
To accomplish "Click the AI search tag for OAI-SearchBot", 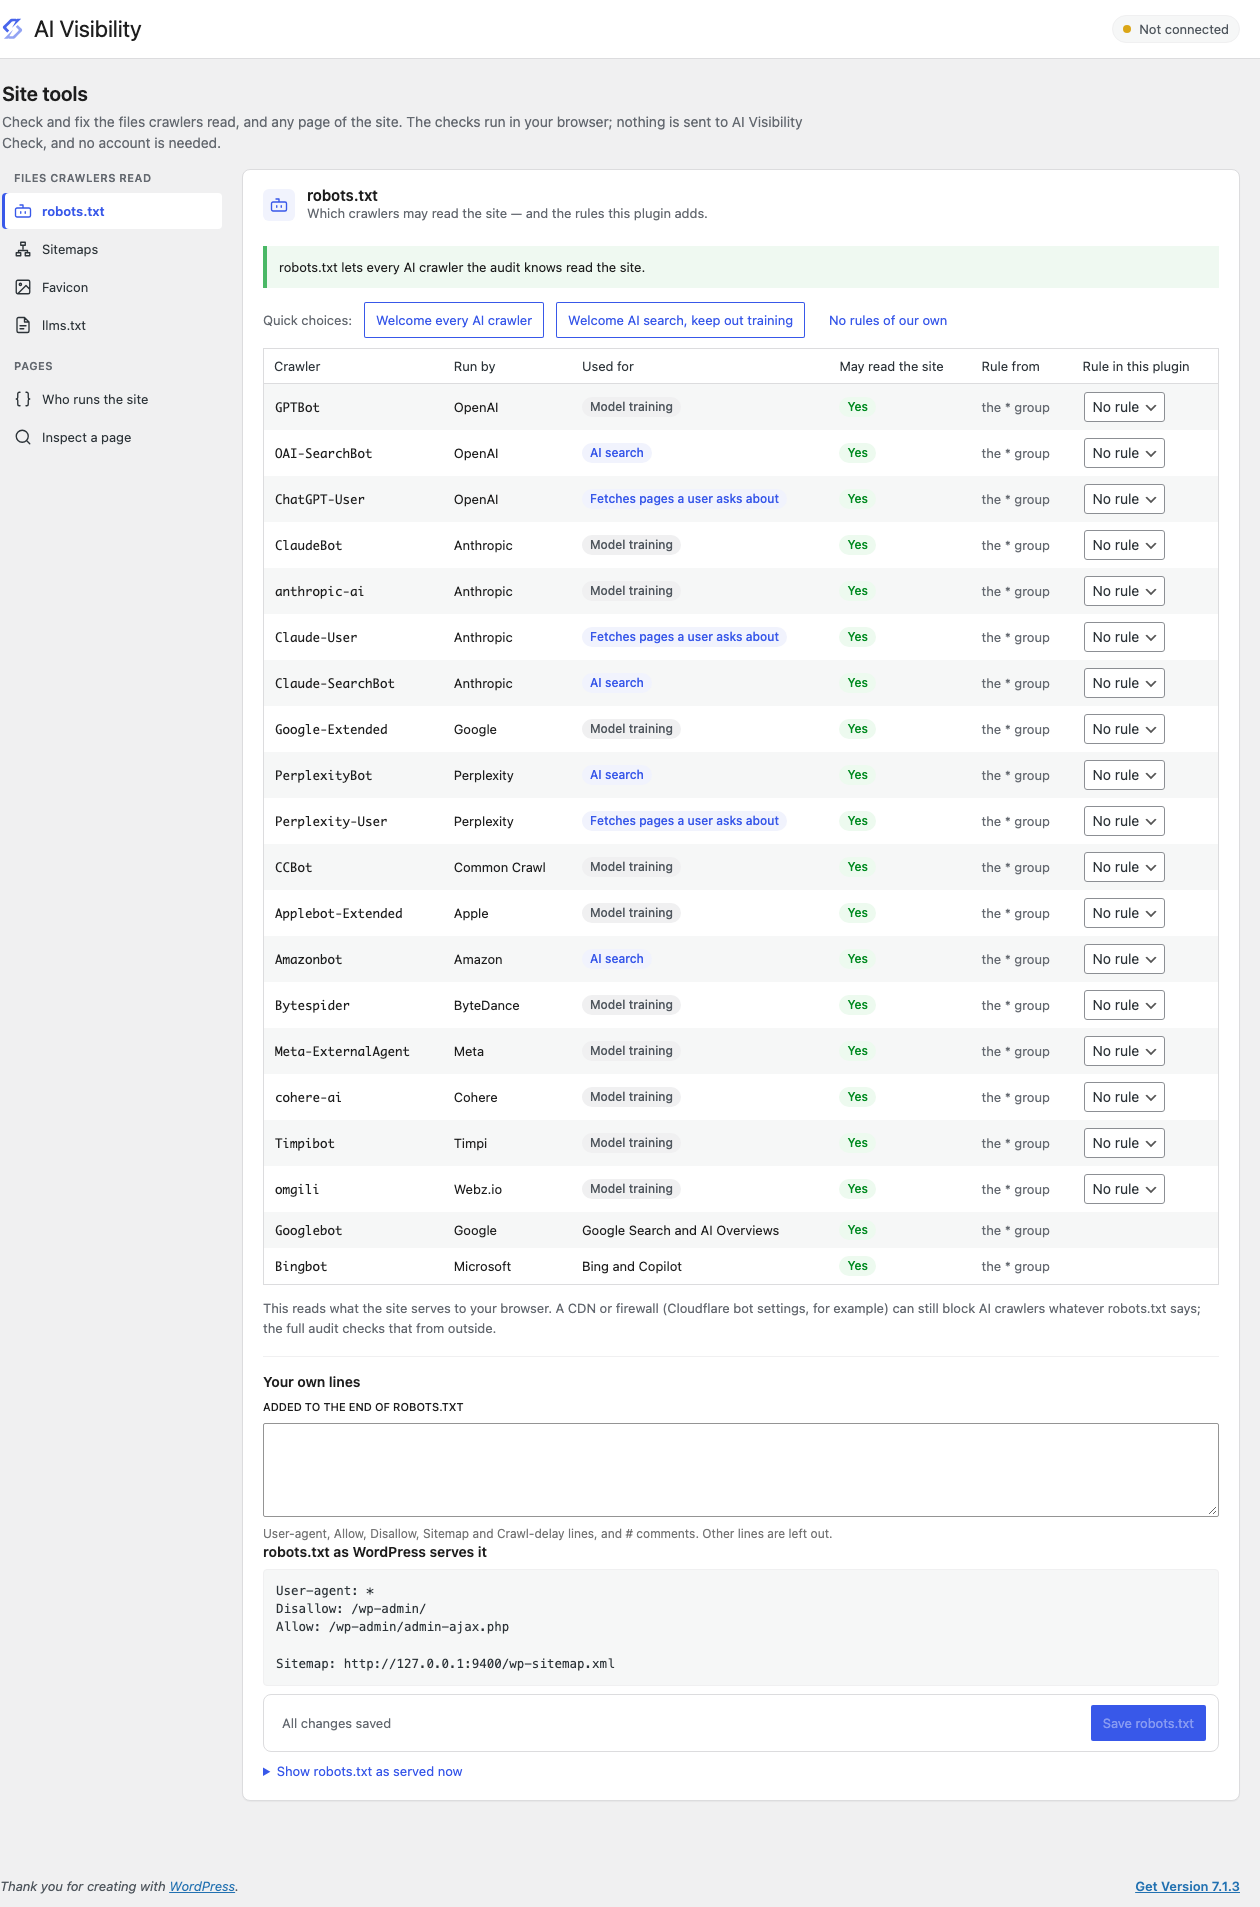I will point(616,453).
